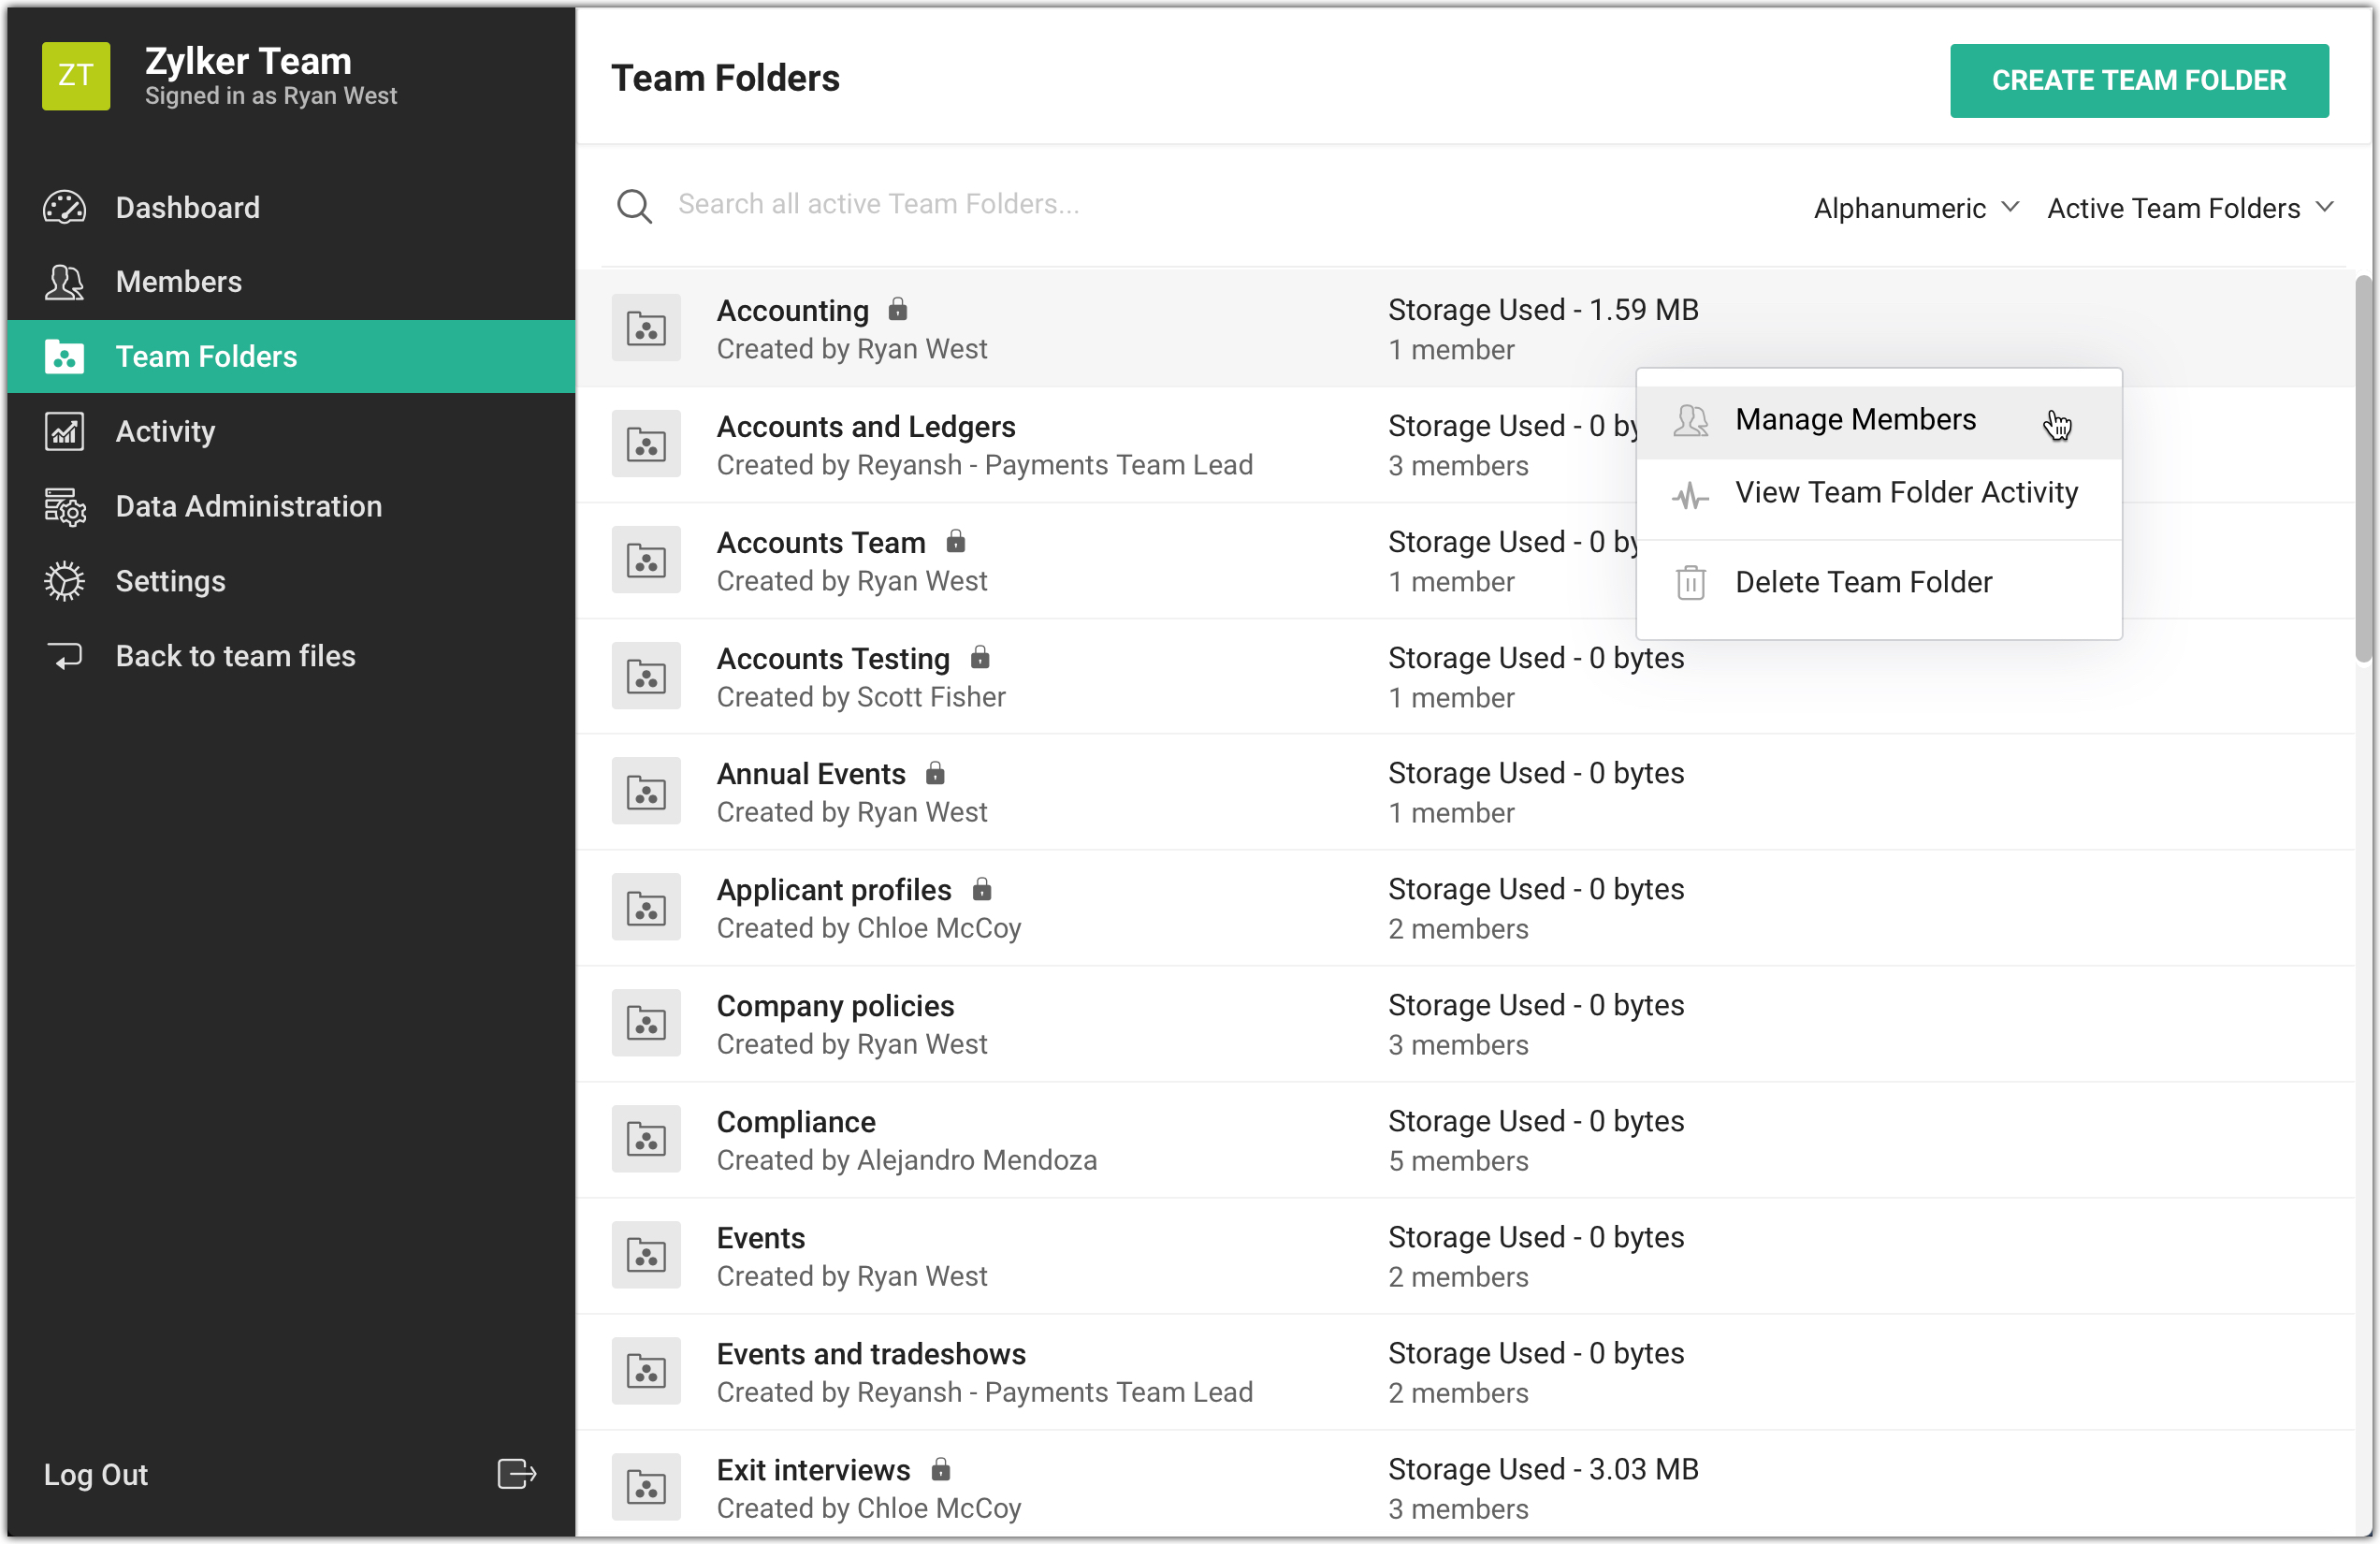Click the Dashboard gauge icon in sidebar
The width and height of the screenshot is (2380, 1544).
pos(64,207)
